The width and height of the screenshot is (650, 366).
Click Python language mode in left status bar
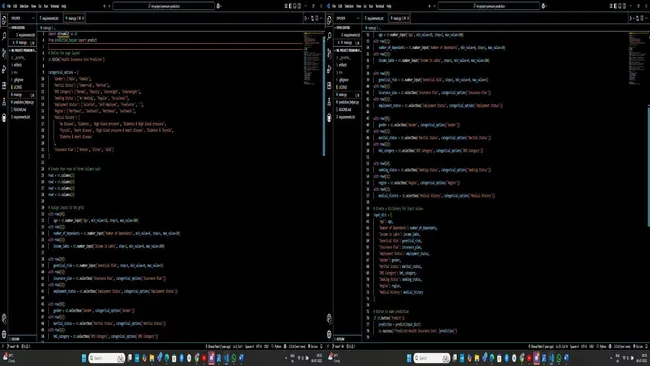click(278, 346)
